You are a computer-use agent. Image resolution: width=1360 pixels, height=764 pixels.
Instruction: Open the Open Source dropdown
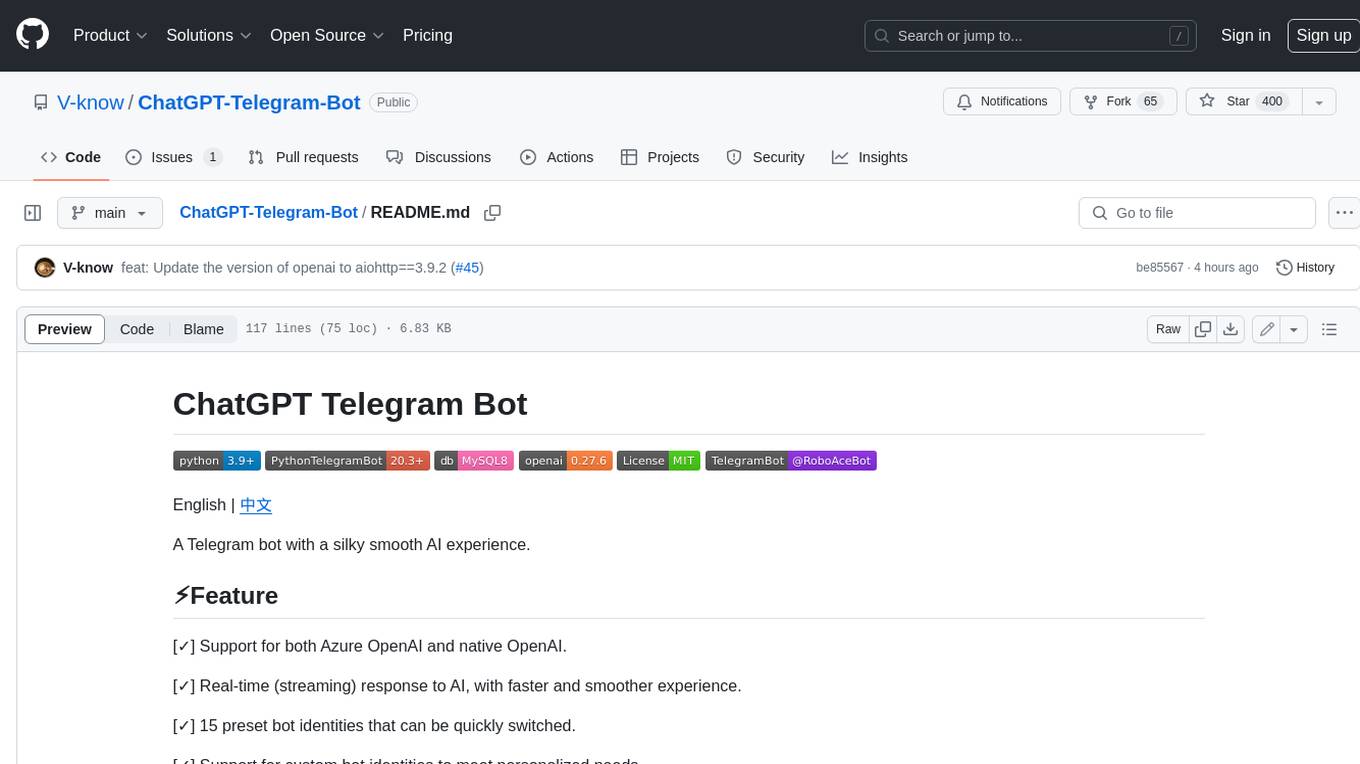tap(327, 35)
